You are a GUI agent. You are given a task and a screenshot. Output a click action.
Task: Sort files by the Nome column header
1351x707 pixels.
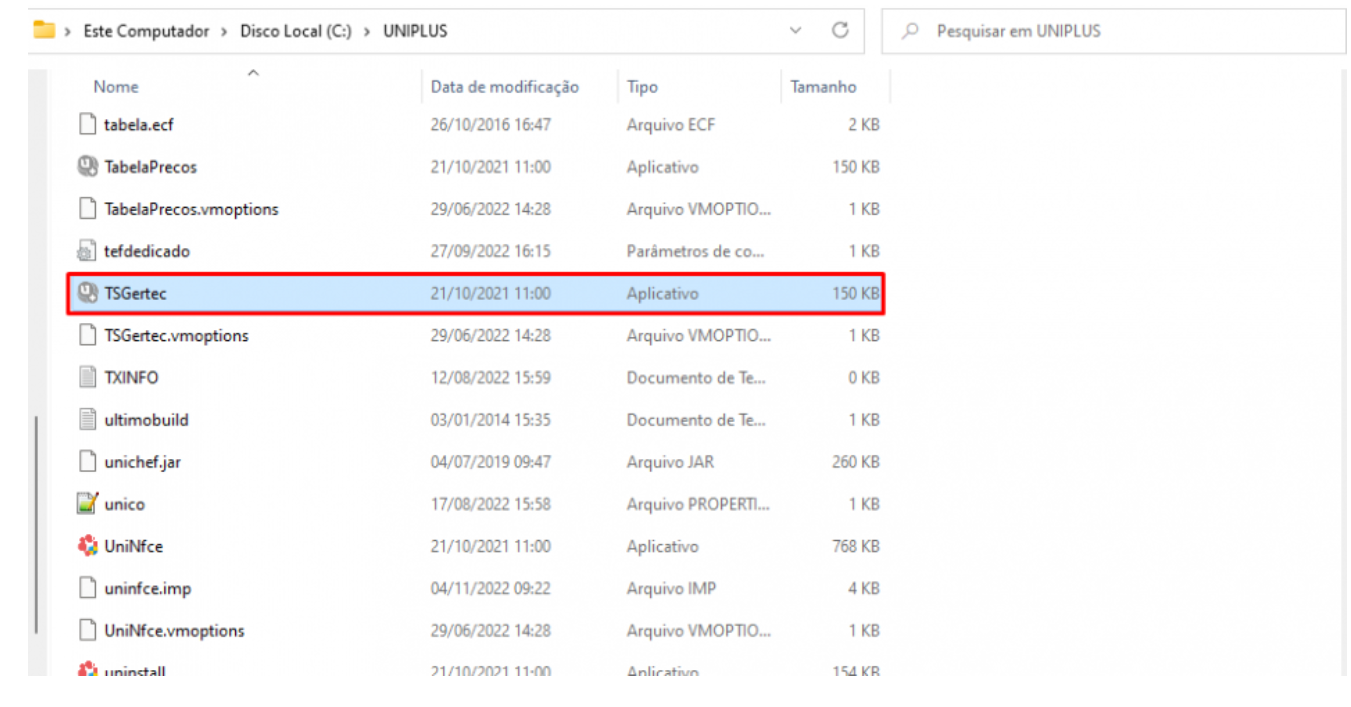[x=116, y=87]
